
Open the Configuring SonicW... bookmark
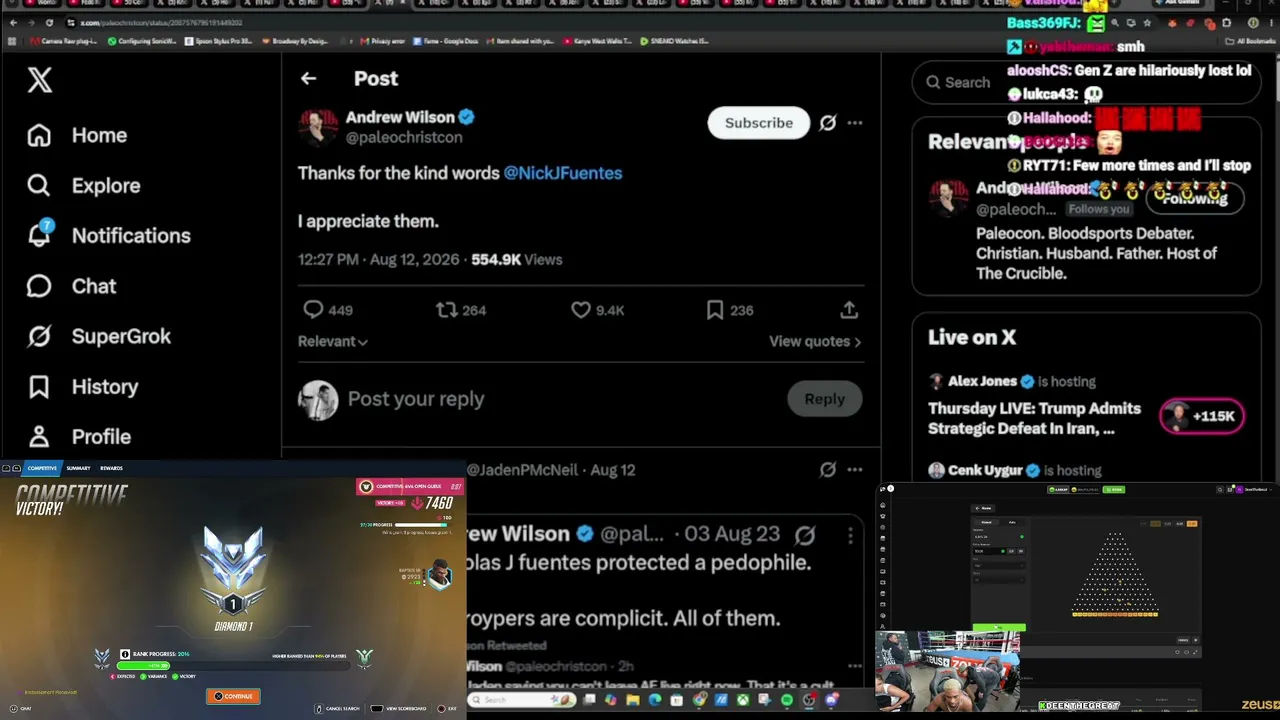(141, 41)
